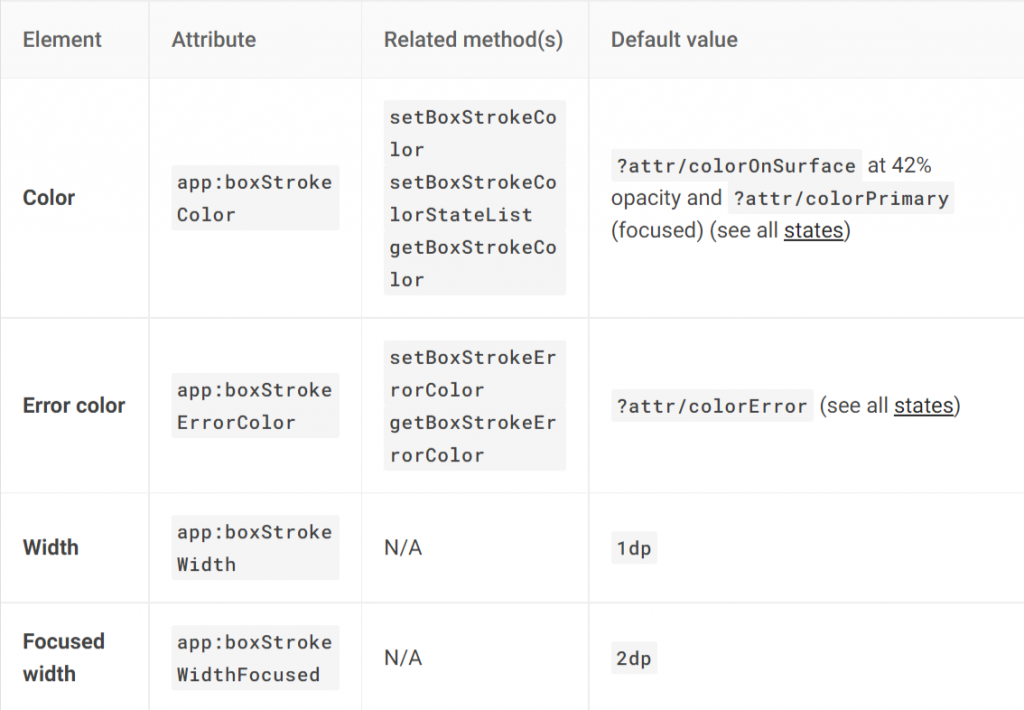Click the setBoxStrokeErrorColor method text
Image resolution: width=1024 pixels, height=710 pixels.
pyautogui.click(x=473, y=373)
